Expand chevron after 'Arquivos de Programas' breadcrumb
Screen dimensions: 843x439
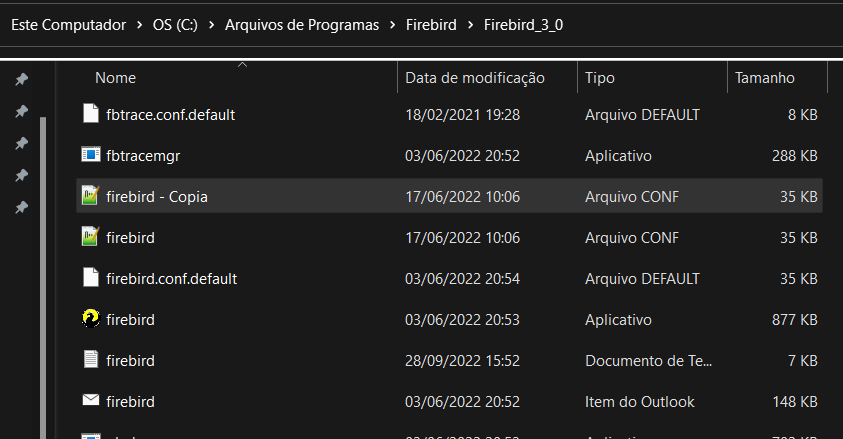393,25
